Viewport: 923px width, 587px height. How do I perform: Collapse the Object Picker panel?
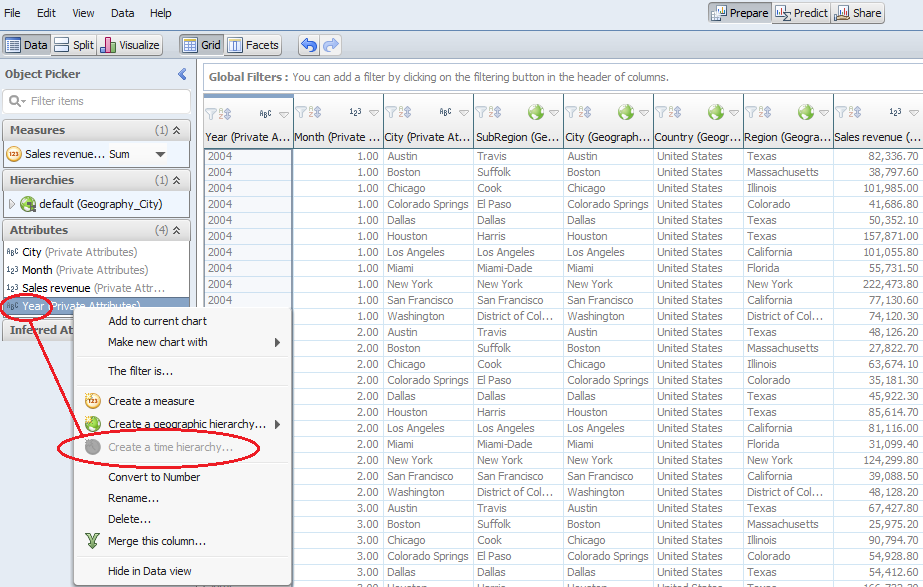182,74
